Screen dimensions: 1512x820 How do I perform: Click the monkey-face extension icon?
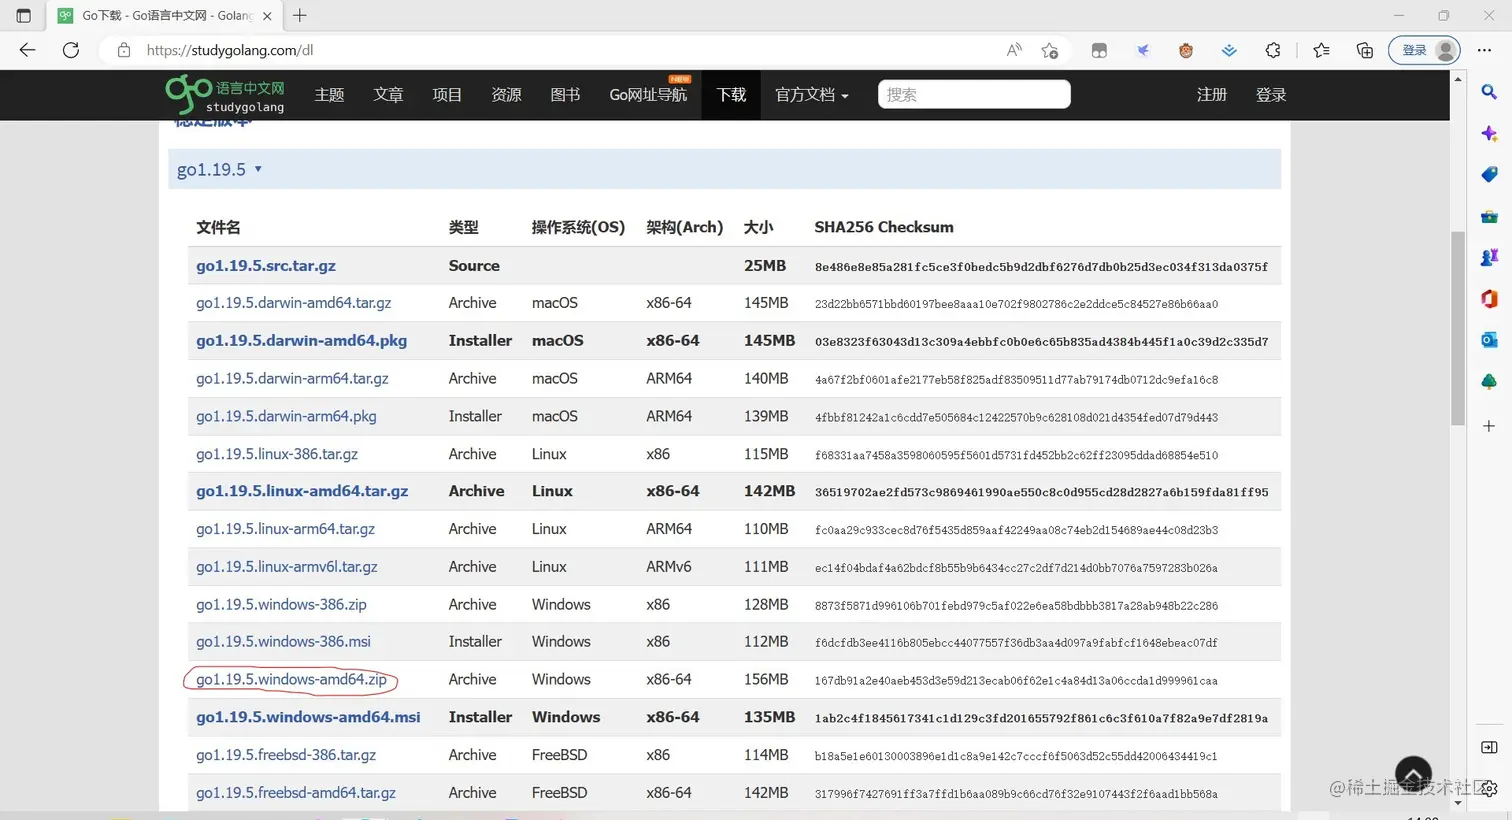(x=1186, y=50)
